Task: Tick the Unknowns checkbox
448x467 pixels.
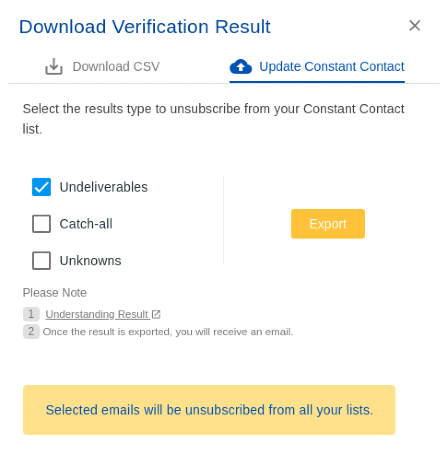Action: (41, 260)
